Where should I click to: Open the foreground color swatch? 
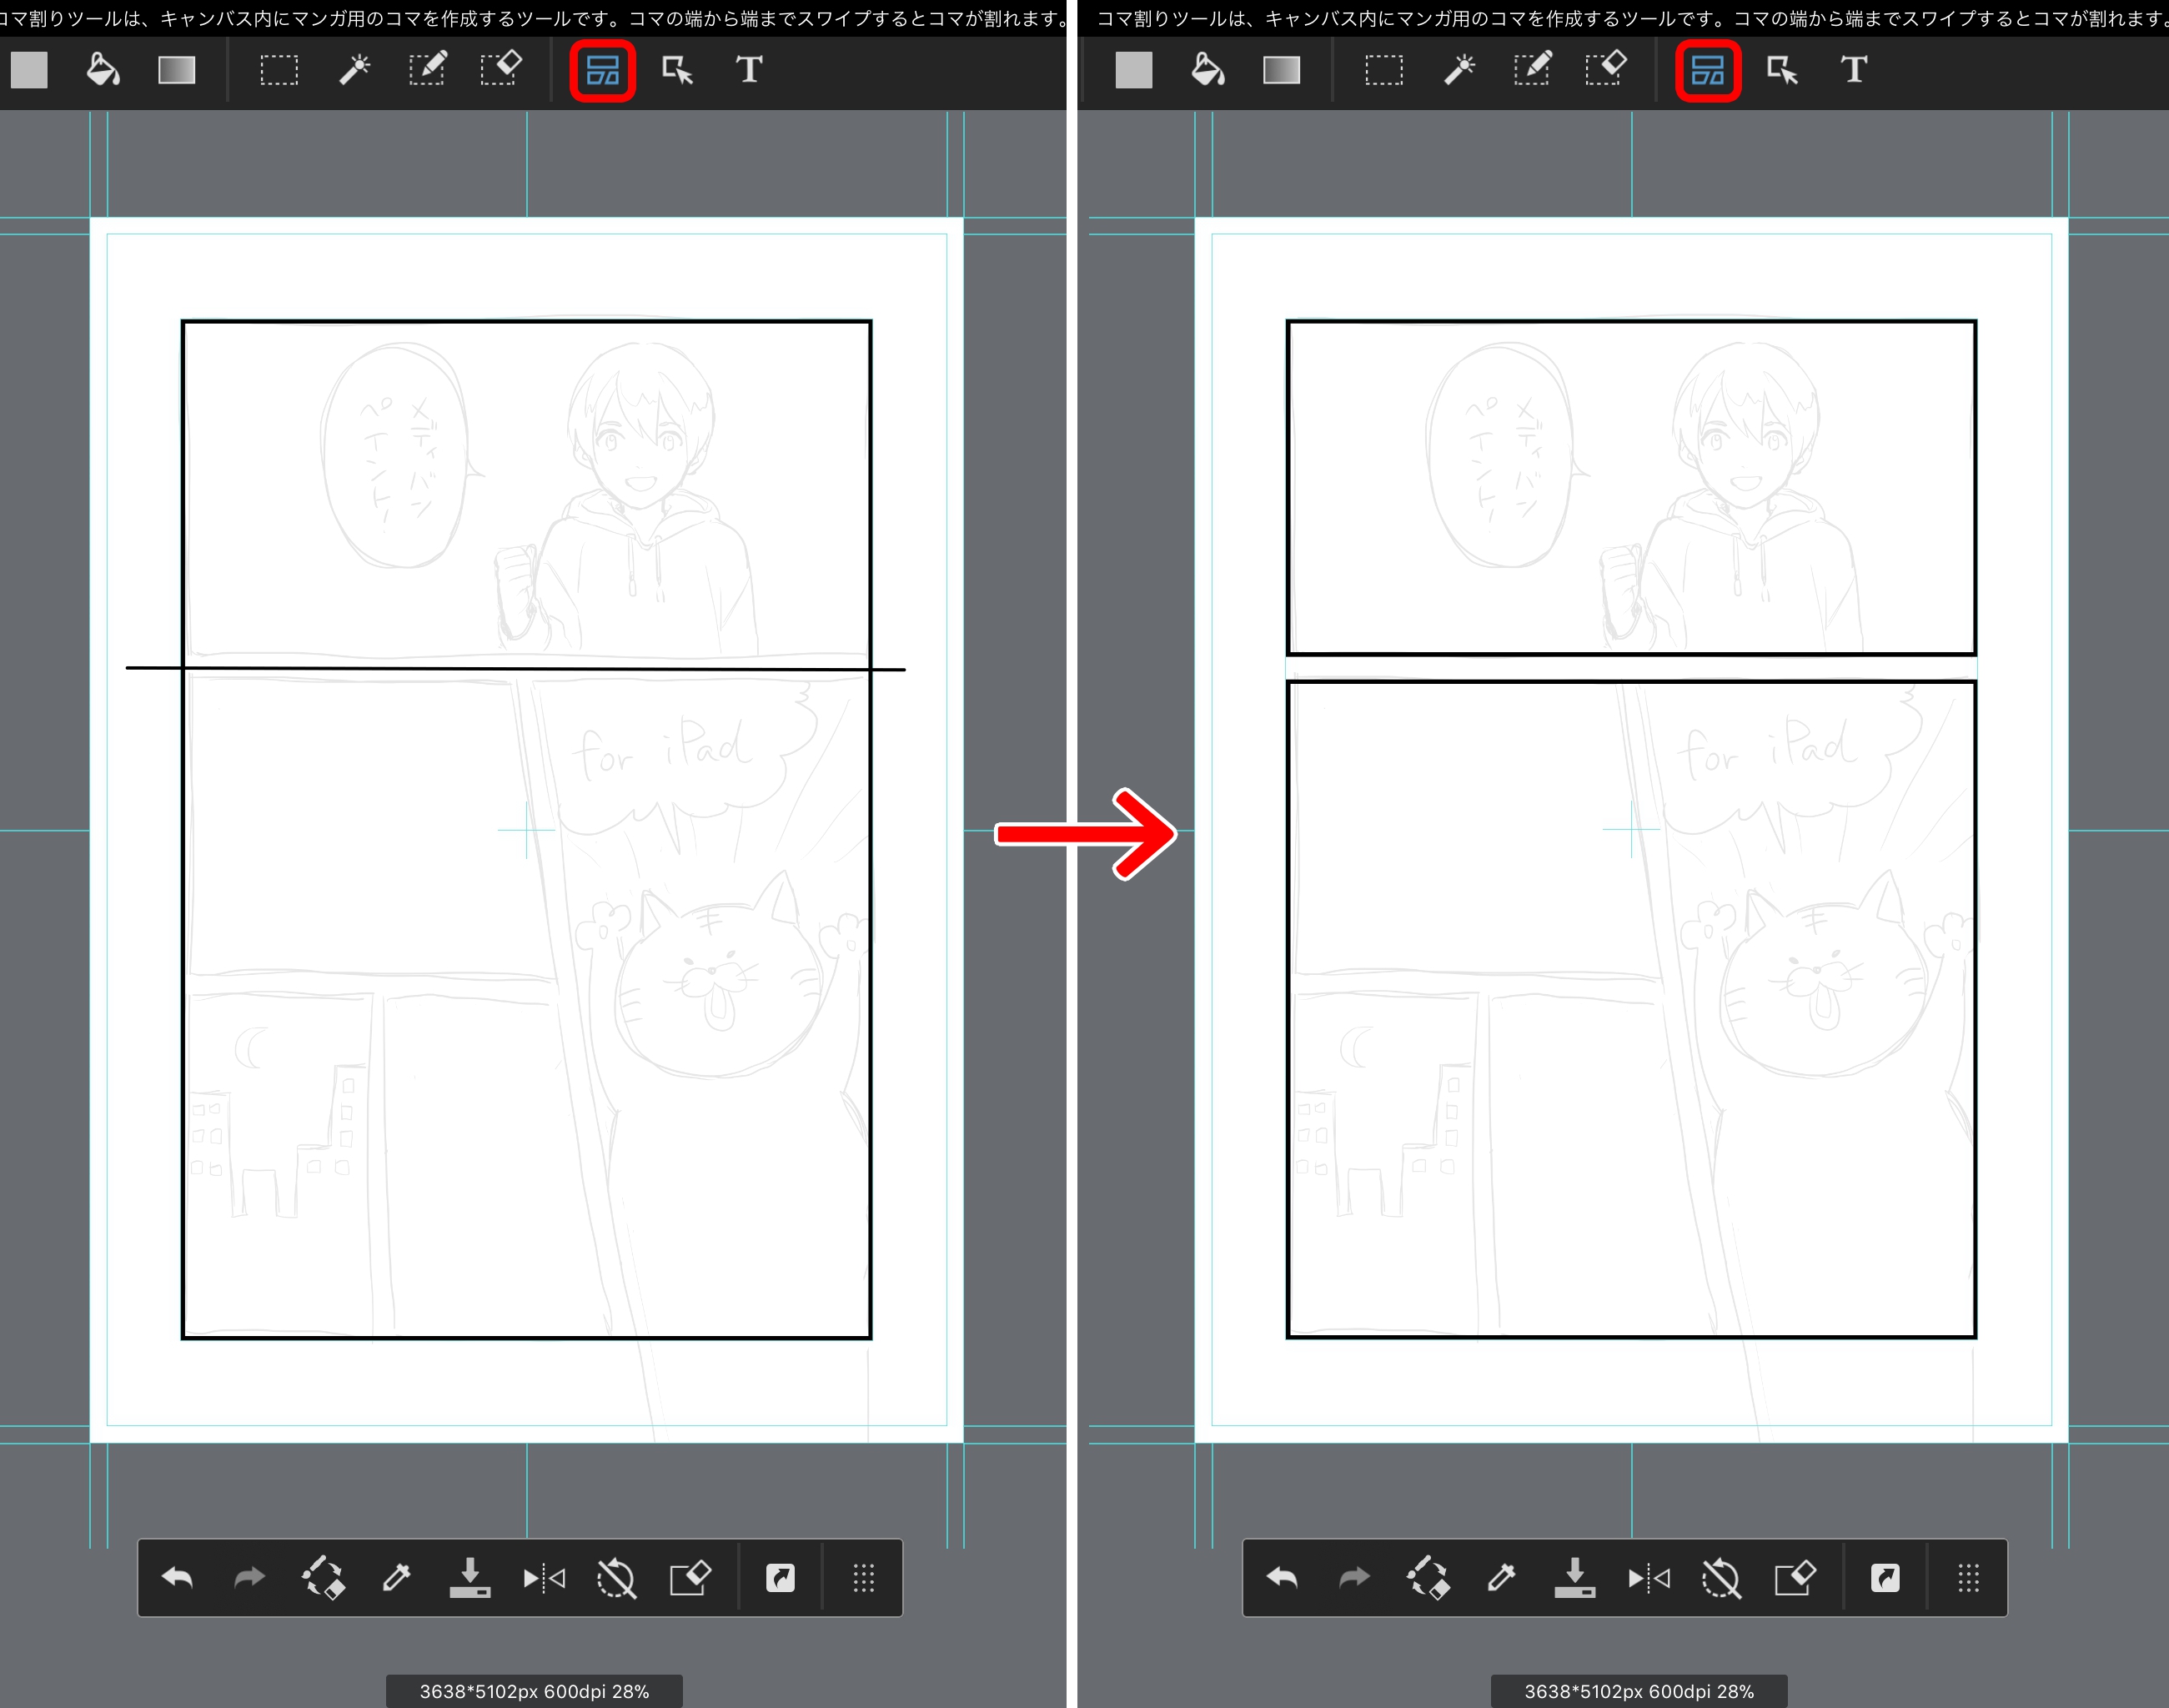click(29, 70)
